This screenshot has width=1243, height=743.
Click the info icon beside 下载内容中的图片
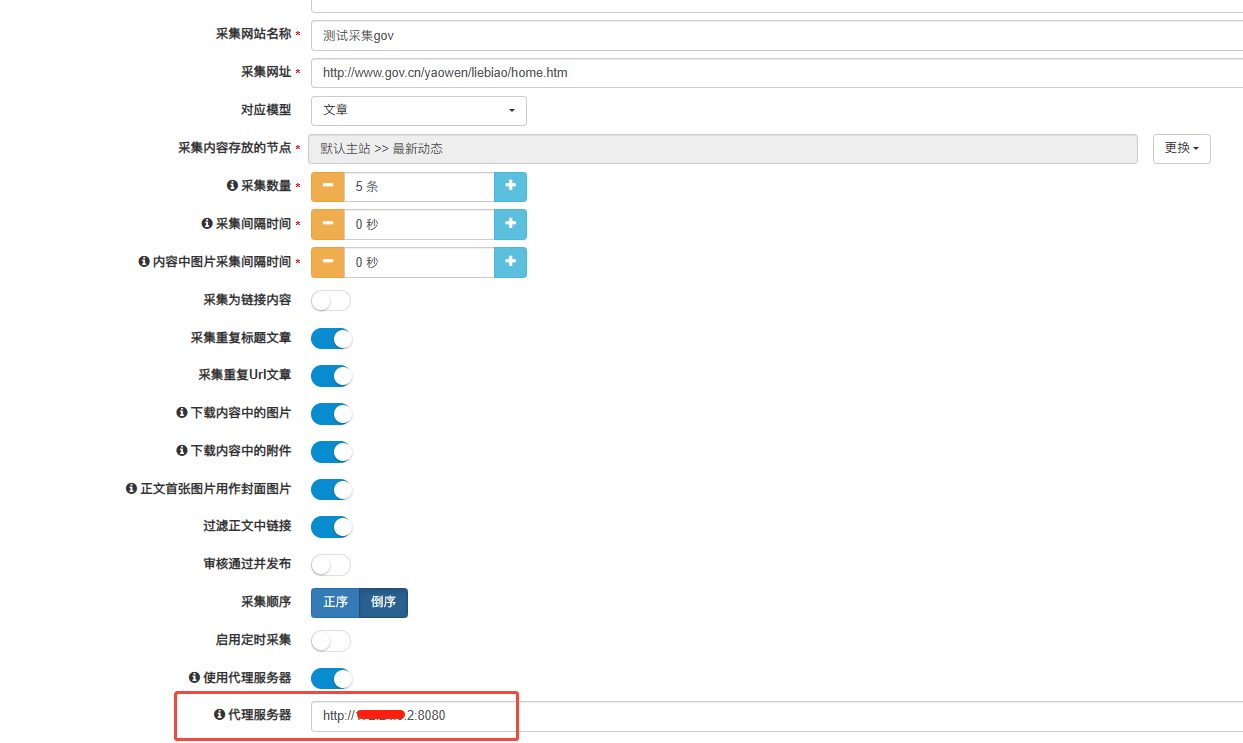[x=182, y=413]
